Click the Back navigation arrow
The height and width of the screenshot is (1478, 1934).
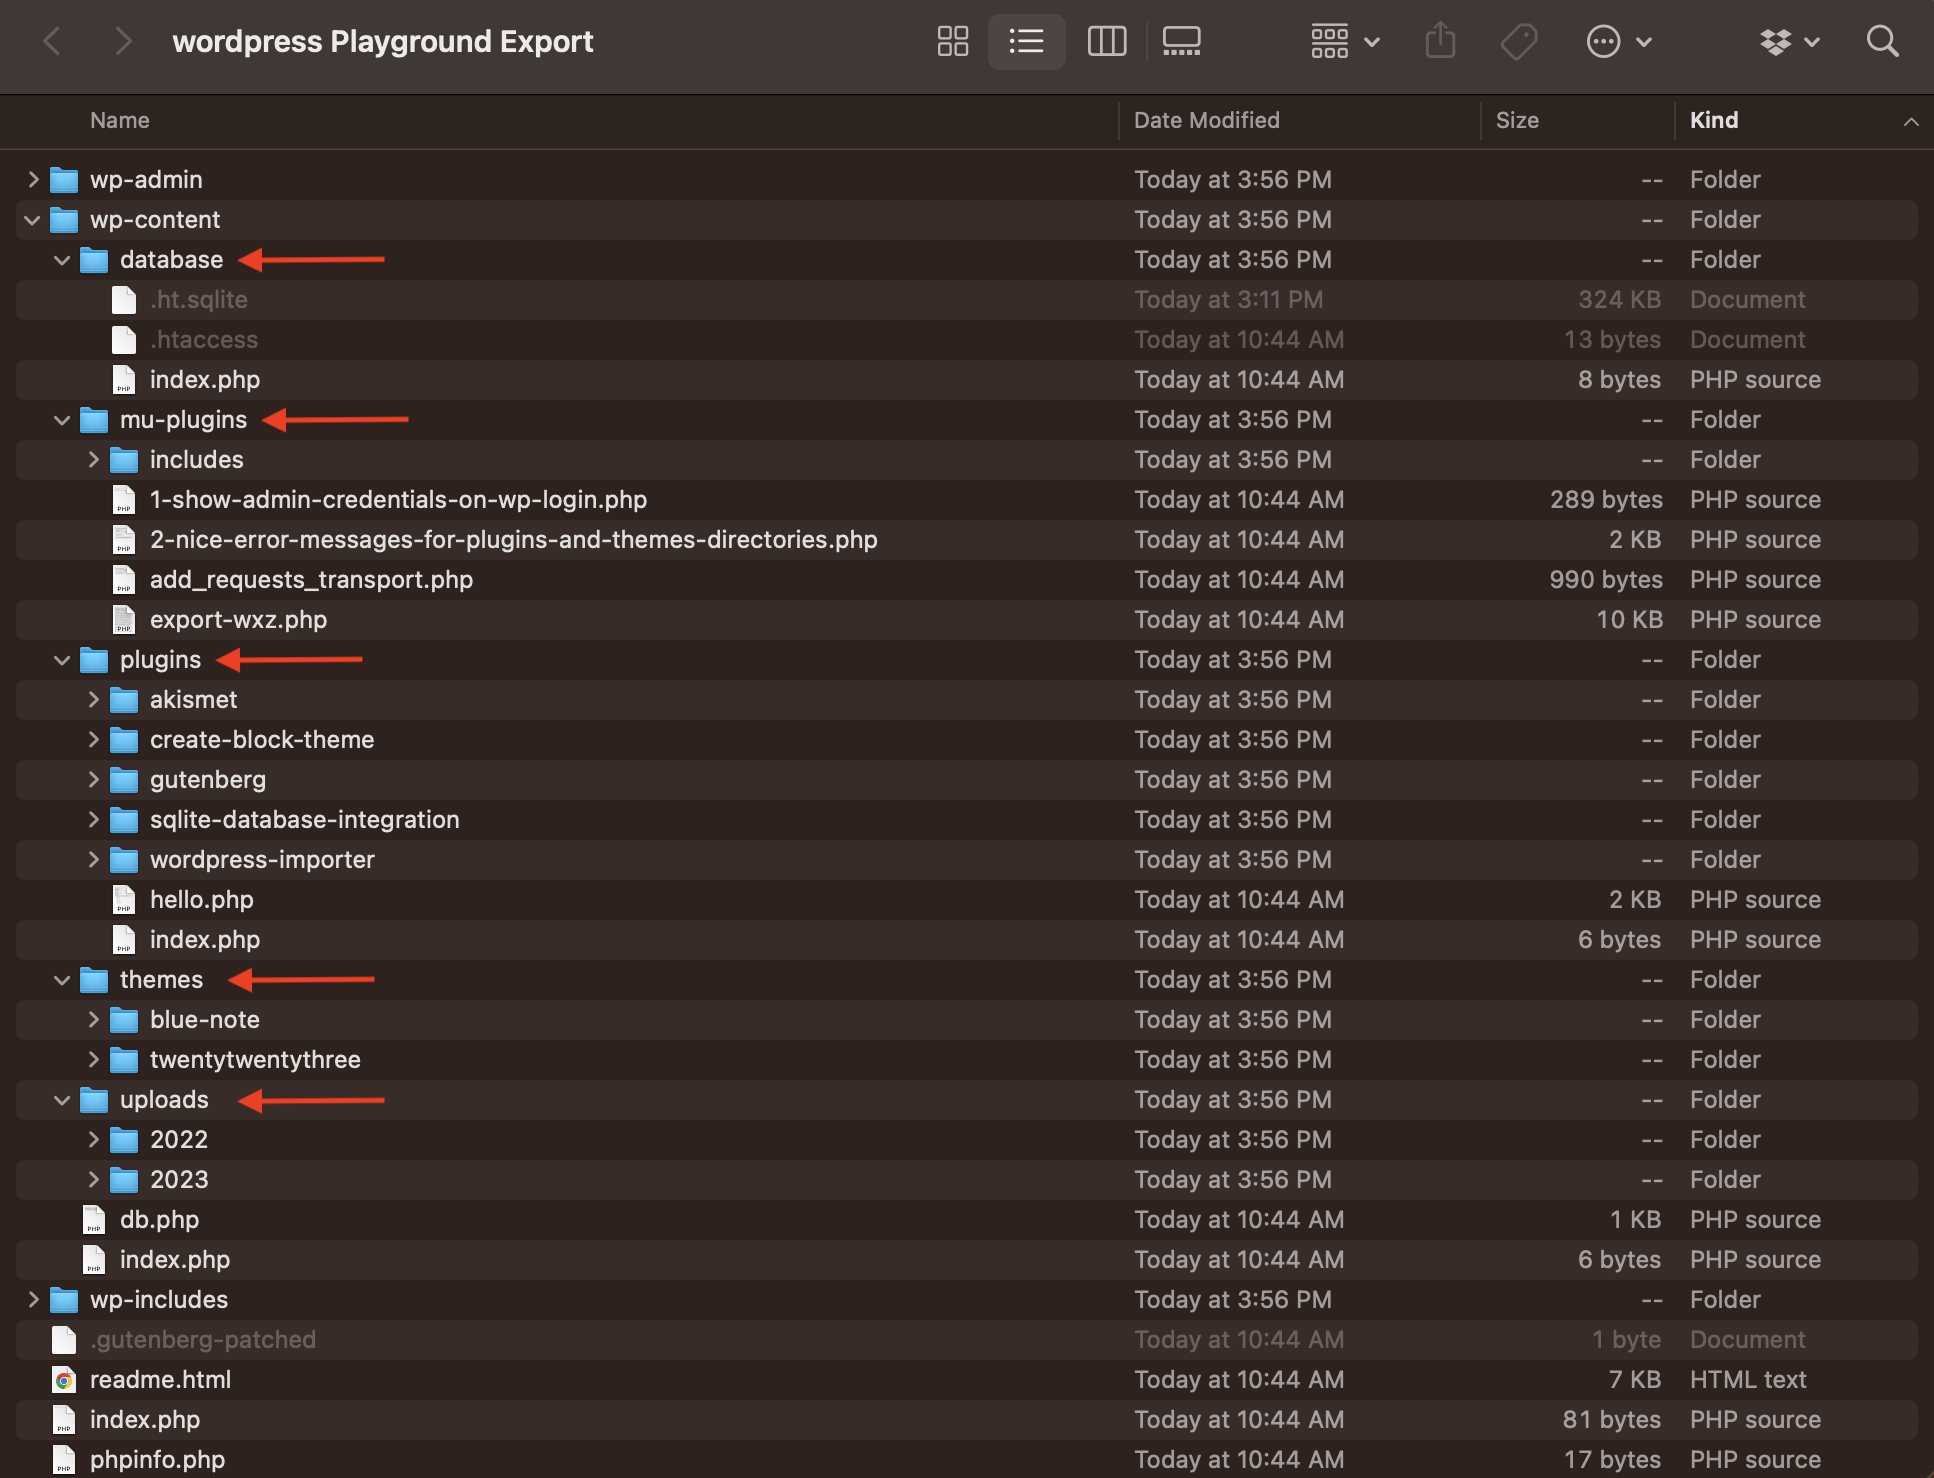pos(51,41)
